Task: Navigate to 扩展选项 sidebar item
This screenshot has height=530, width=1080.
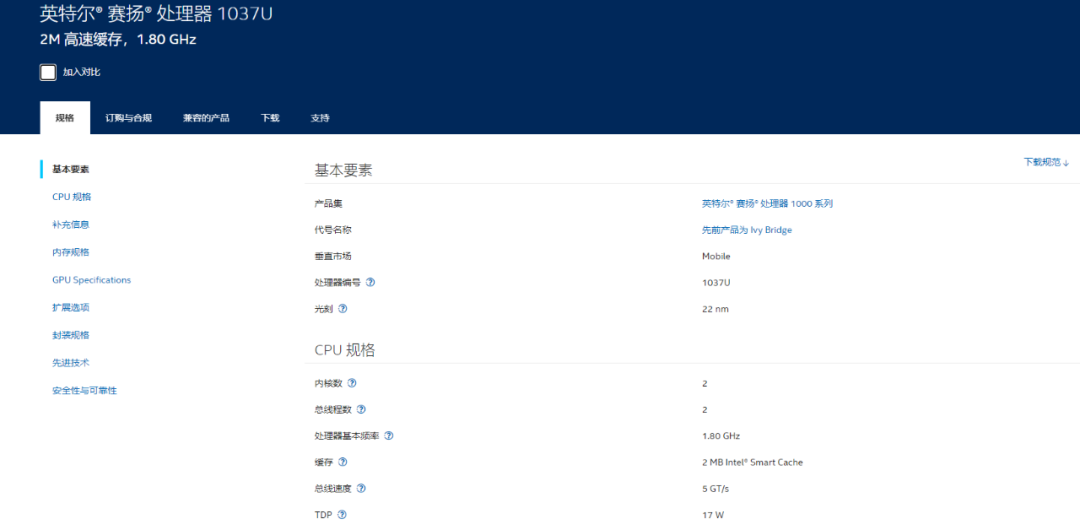Action: [70, 307]
